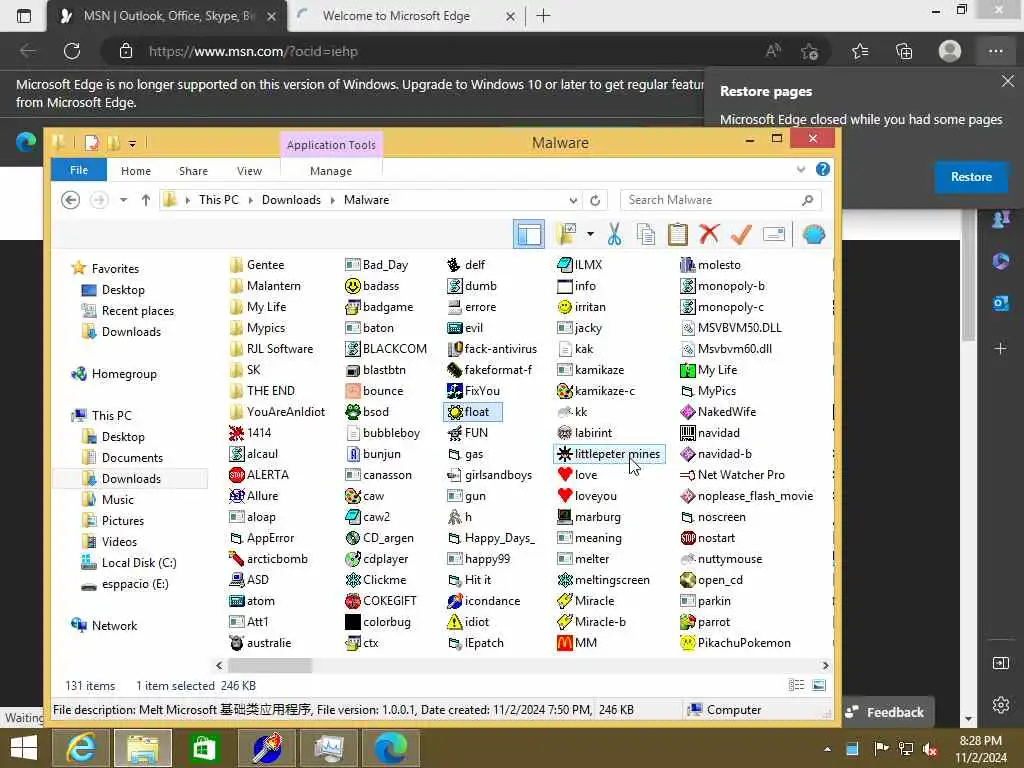Click the Rename toolbar icon
Viewport: 1024px width, 768px height.
773,234
